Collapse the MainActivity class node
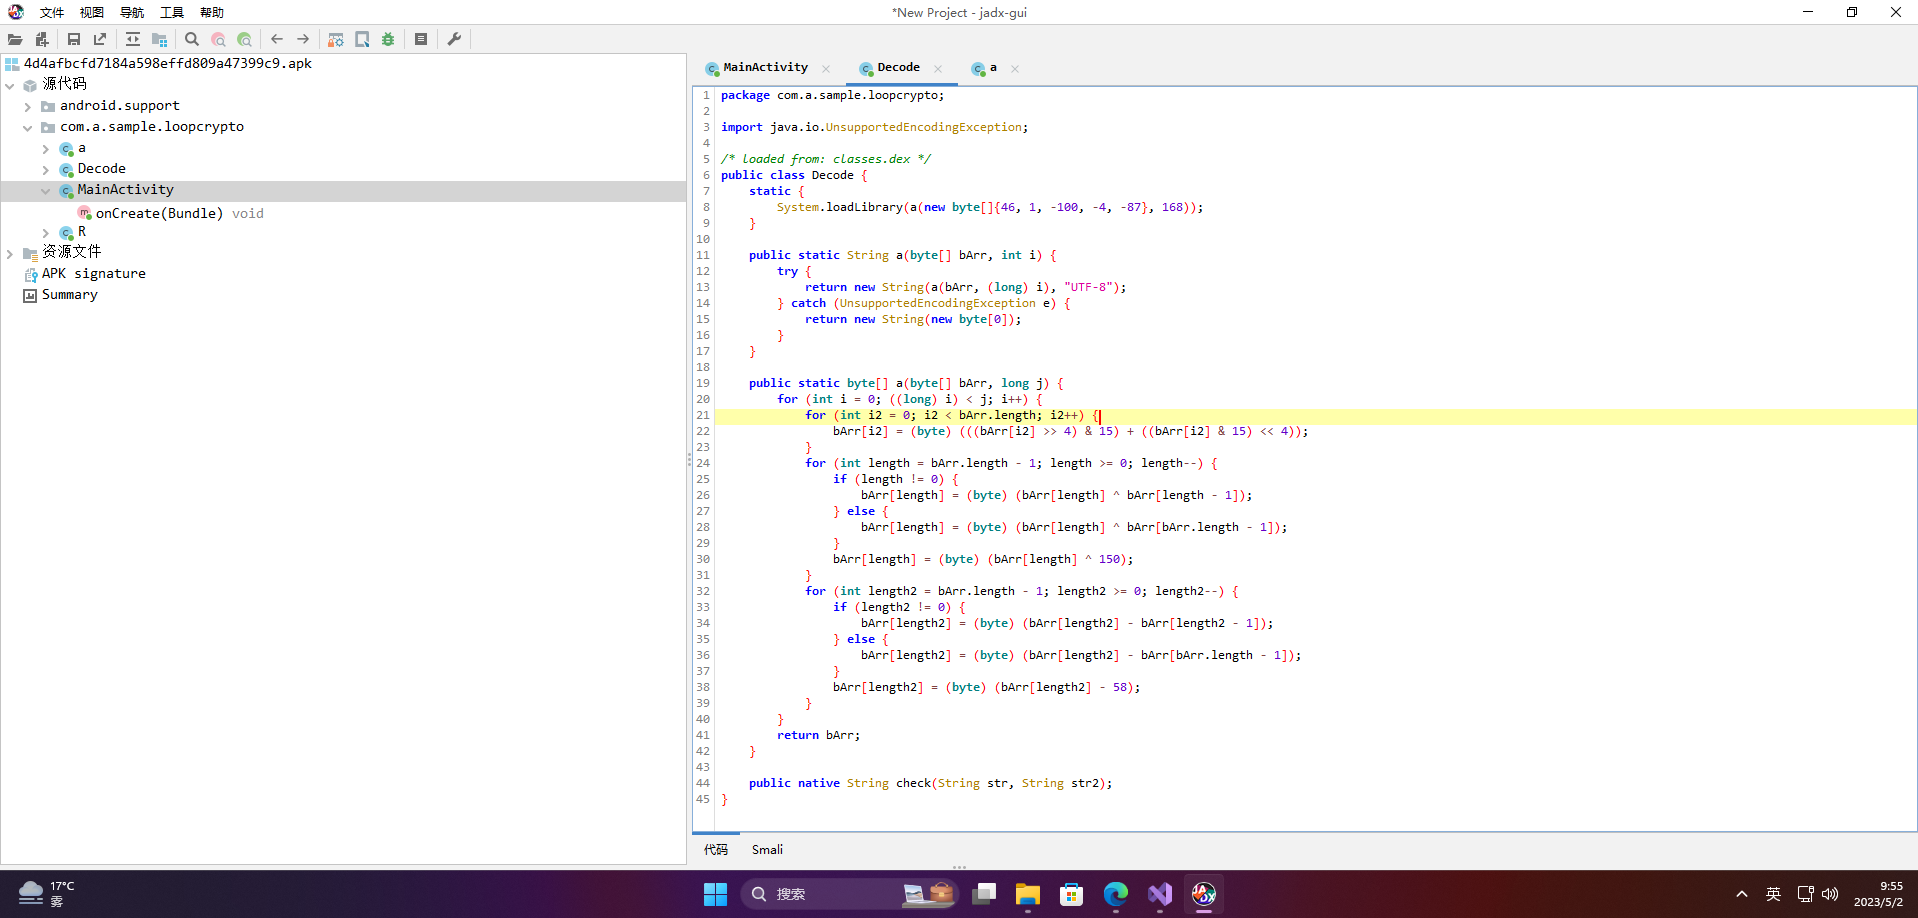Screen dimensions: 1918x918 coord(46,190)
